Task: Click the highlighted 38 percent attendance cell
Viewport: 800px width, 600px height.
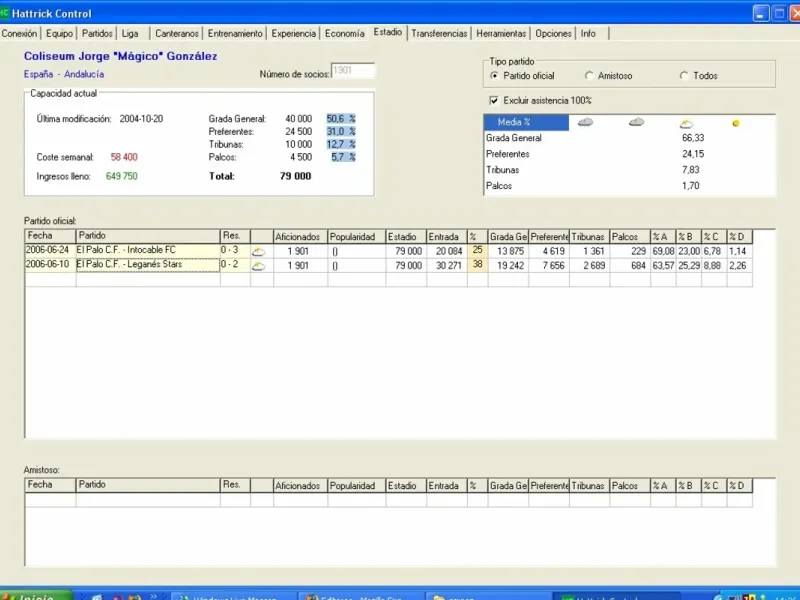Action: [478, 265]
